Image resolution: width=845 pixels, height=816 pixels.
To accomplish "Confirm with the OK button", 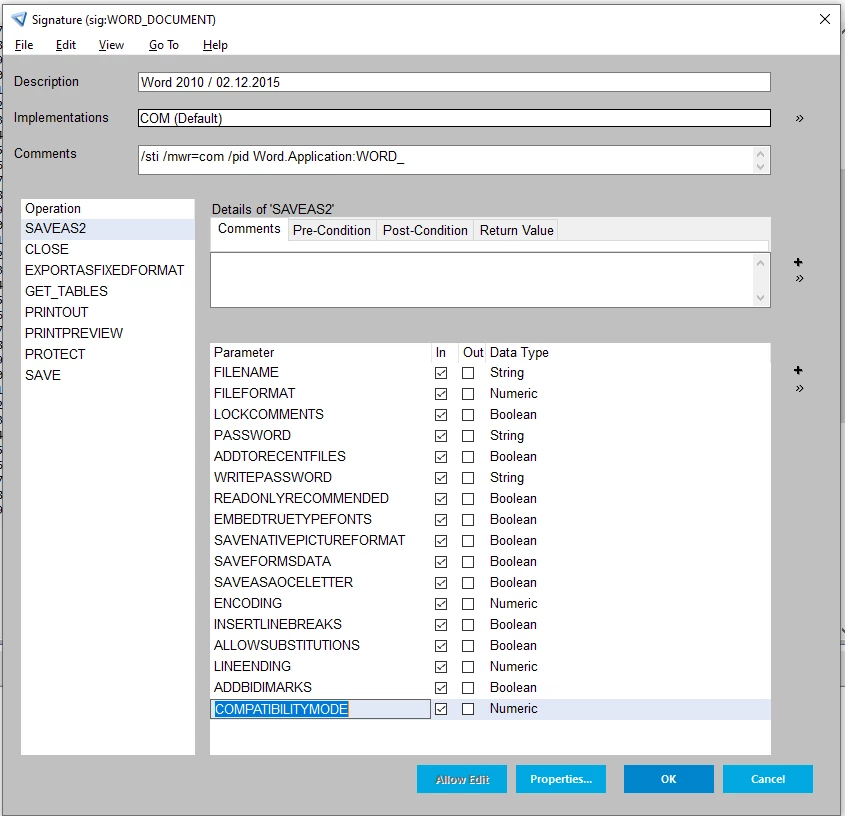I will tap(669, 779).
